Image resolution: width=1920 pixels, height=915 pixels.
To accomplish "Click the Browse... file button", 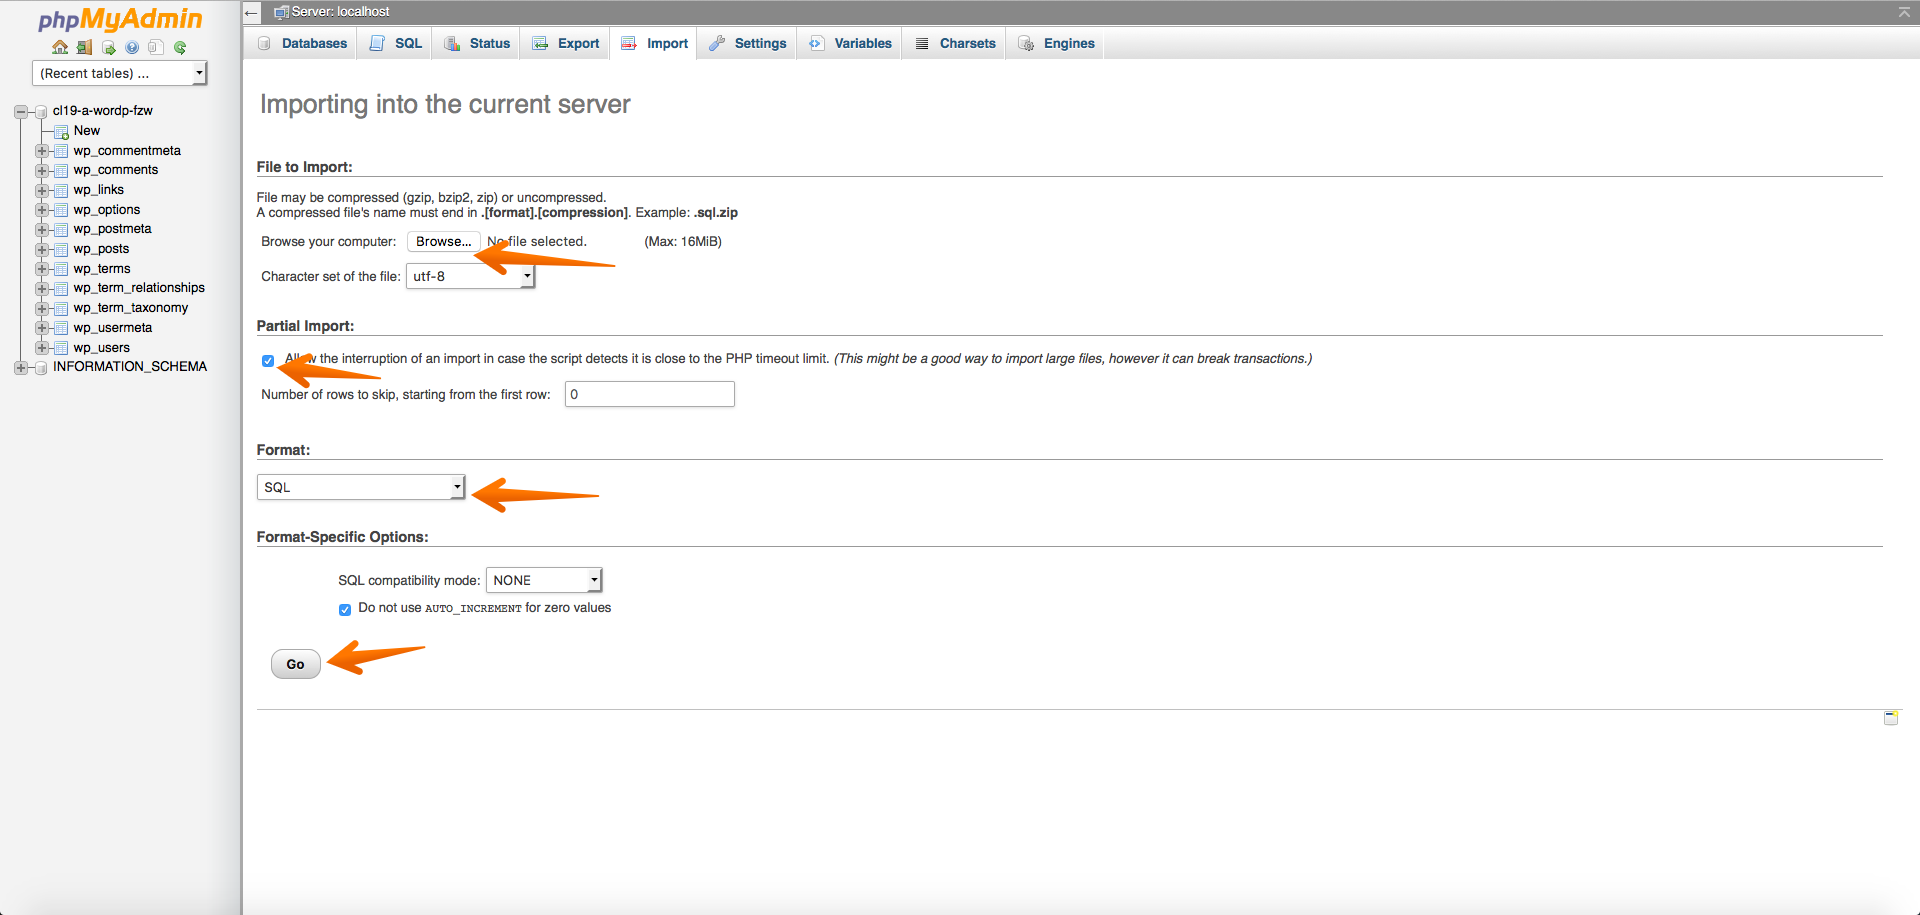I will (x=443, y=242).
